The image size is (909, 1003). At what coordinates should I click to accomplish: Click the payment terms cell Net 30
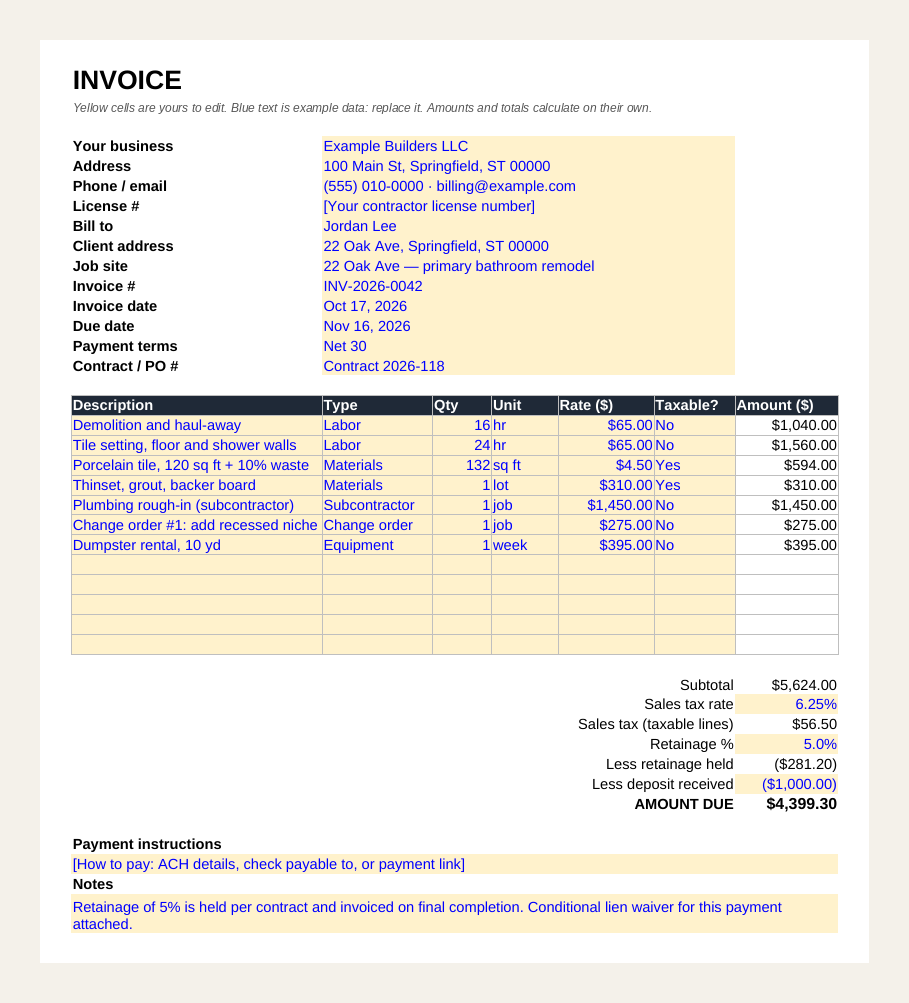coord(528,346)
